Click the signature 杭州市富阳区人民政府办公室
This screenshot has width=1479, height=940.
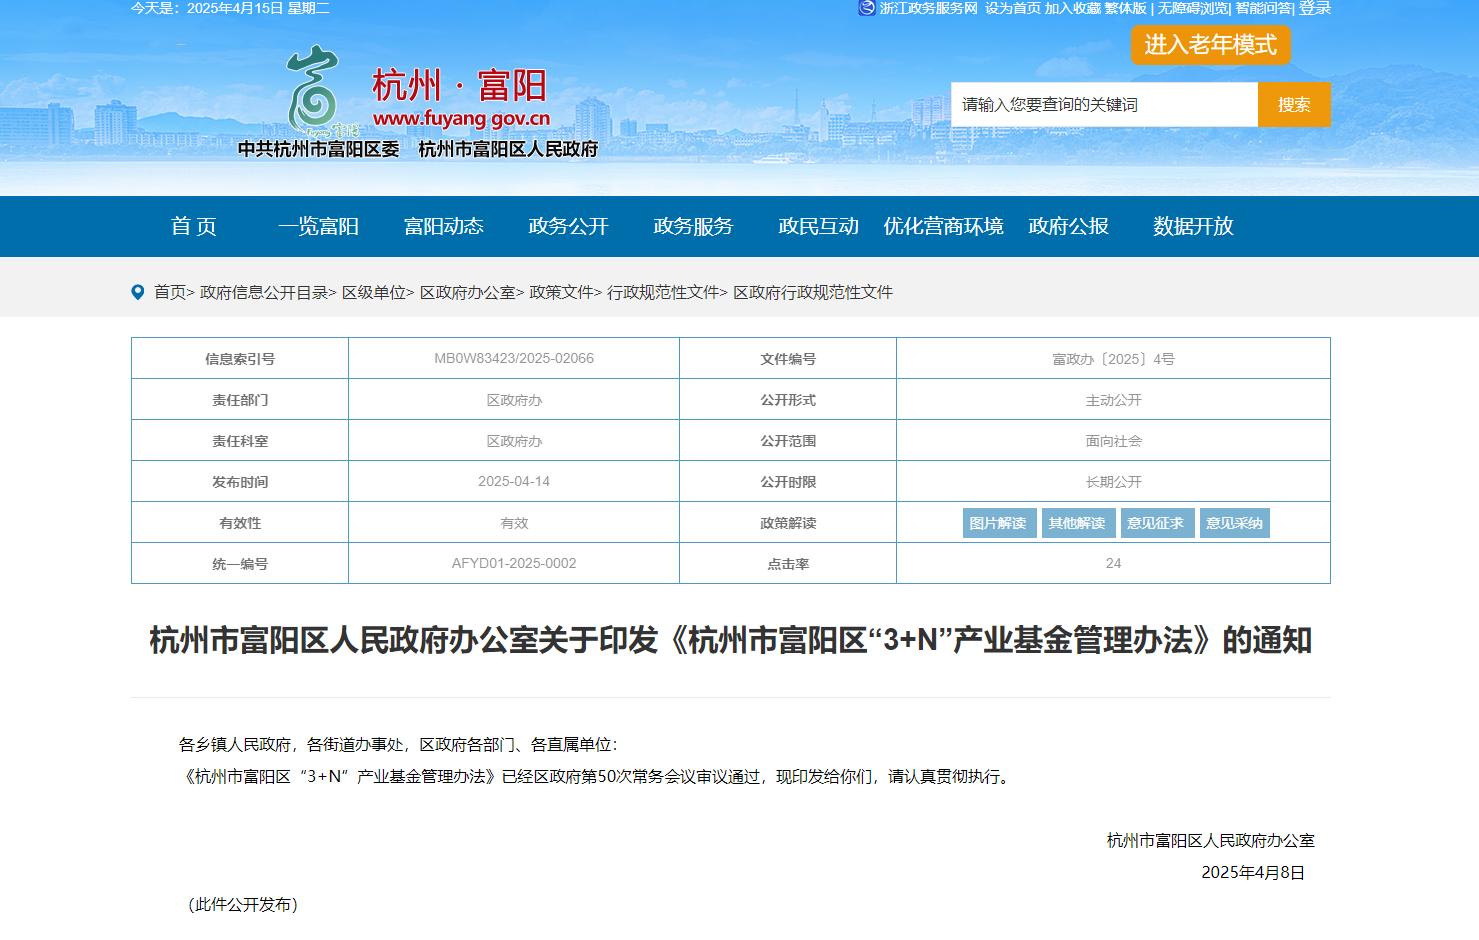tap(1210, 840)
